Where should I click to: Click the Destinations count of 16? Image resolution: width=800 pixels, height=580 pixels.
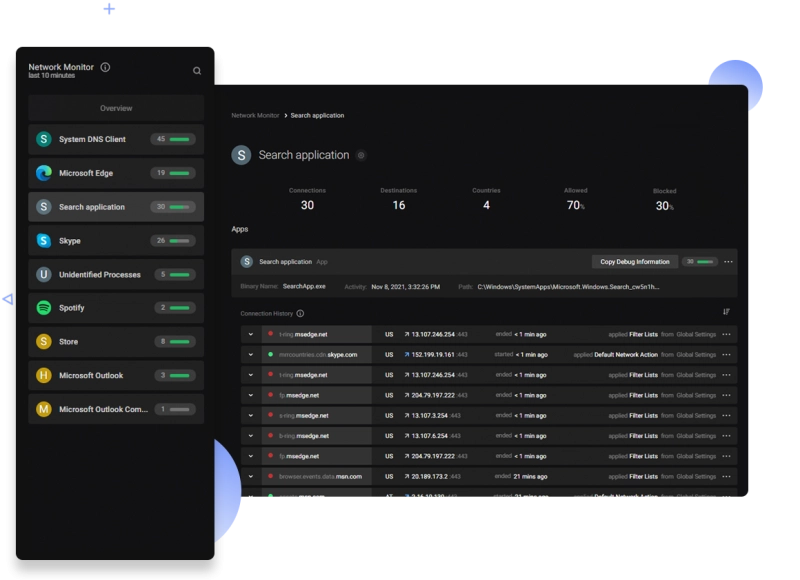[399, 205]
